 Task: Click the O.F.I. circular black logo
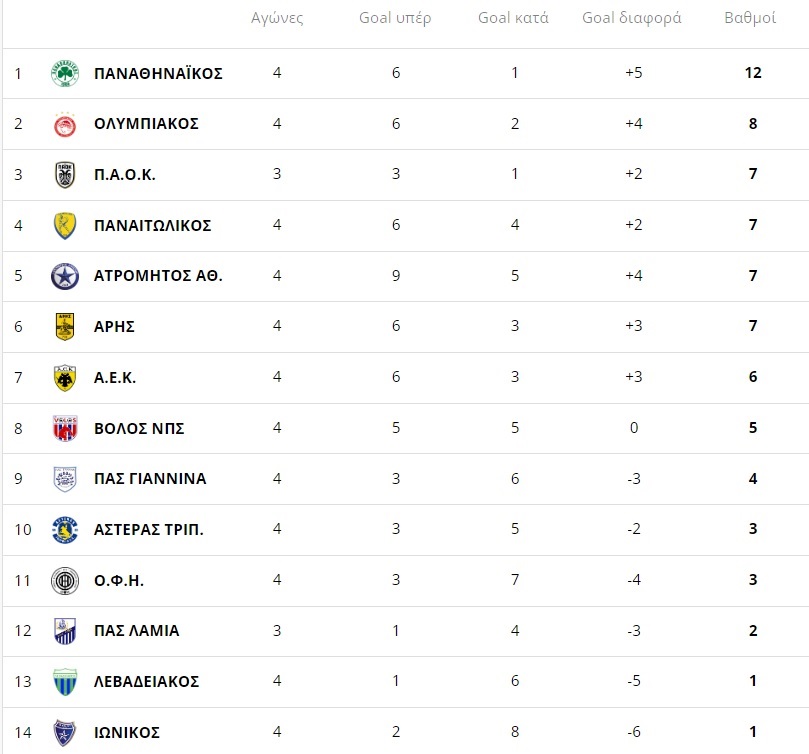[65, 581]
